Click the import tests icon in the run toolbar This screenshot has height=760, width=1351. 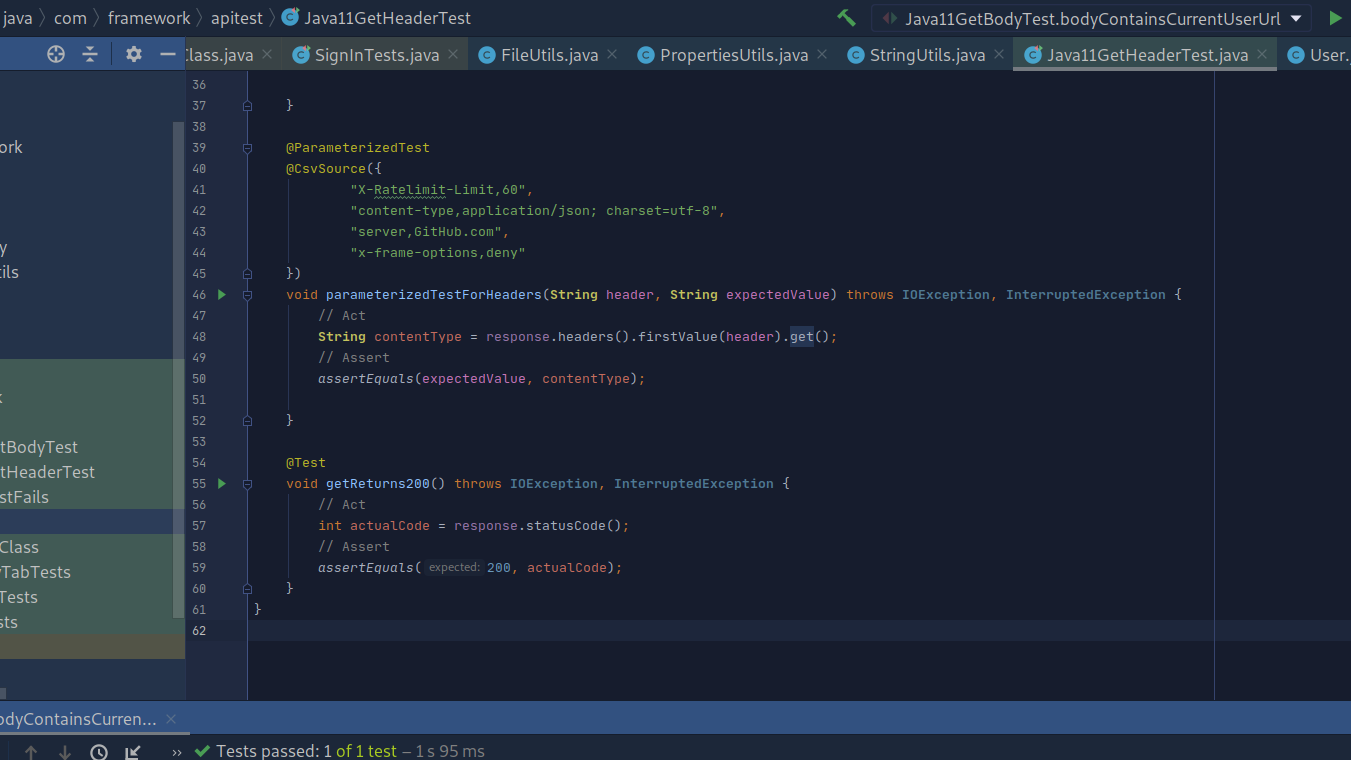(133, 752)
